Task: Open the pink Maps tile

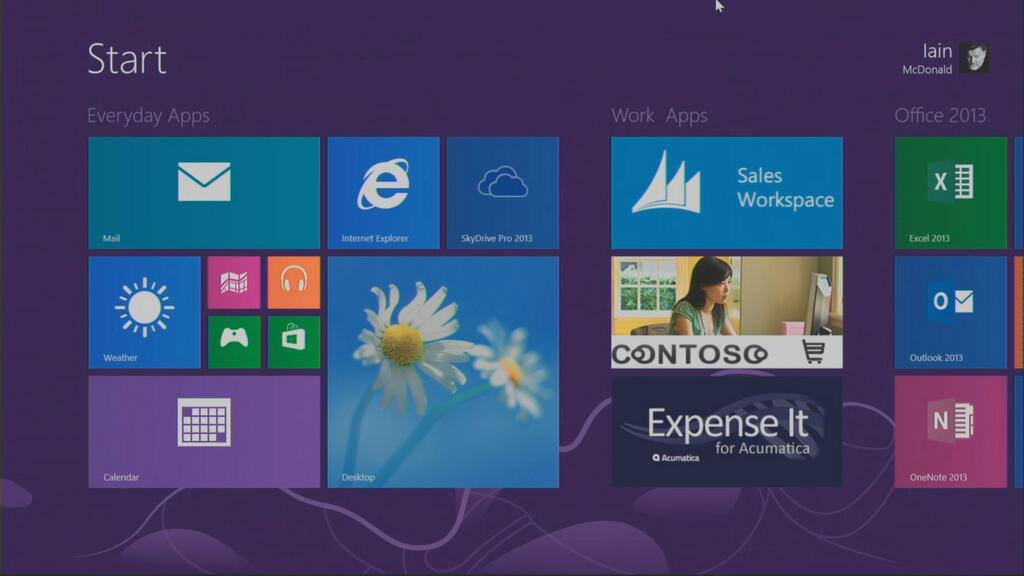Action: click(x=234, y=282)
